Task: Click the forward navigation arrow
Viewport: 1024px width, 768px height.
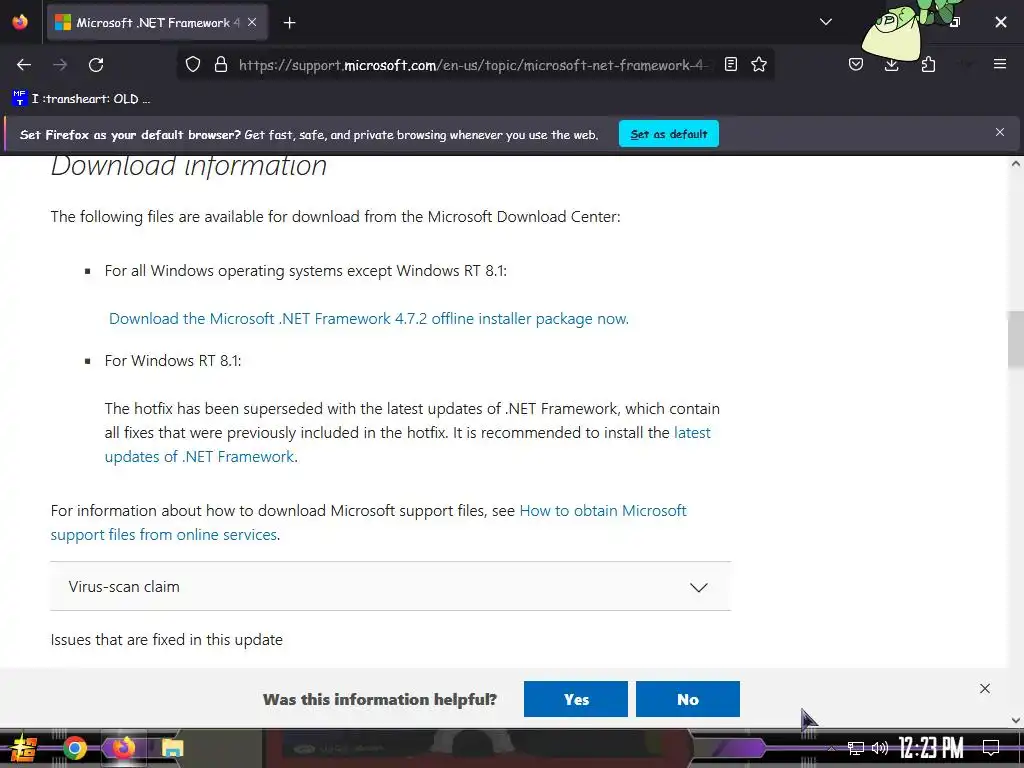Action: pyautogui.click(x=60, y=65)
